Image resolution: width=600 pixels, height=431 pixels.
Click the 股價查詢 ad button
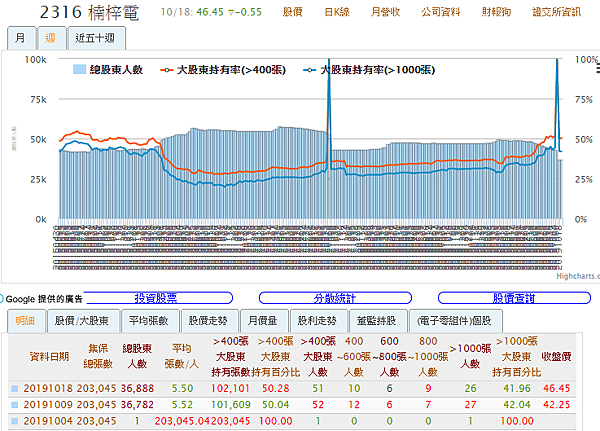click(x=514, y=298)
